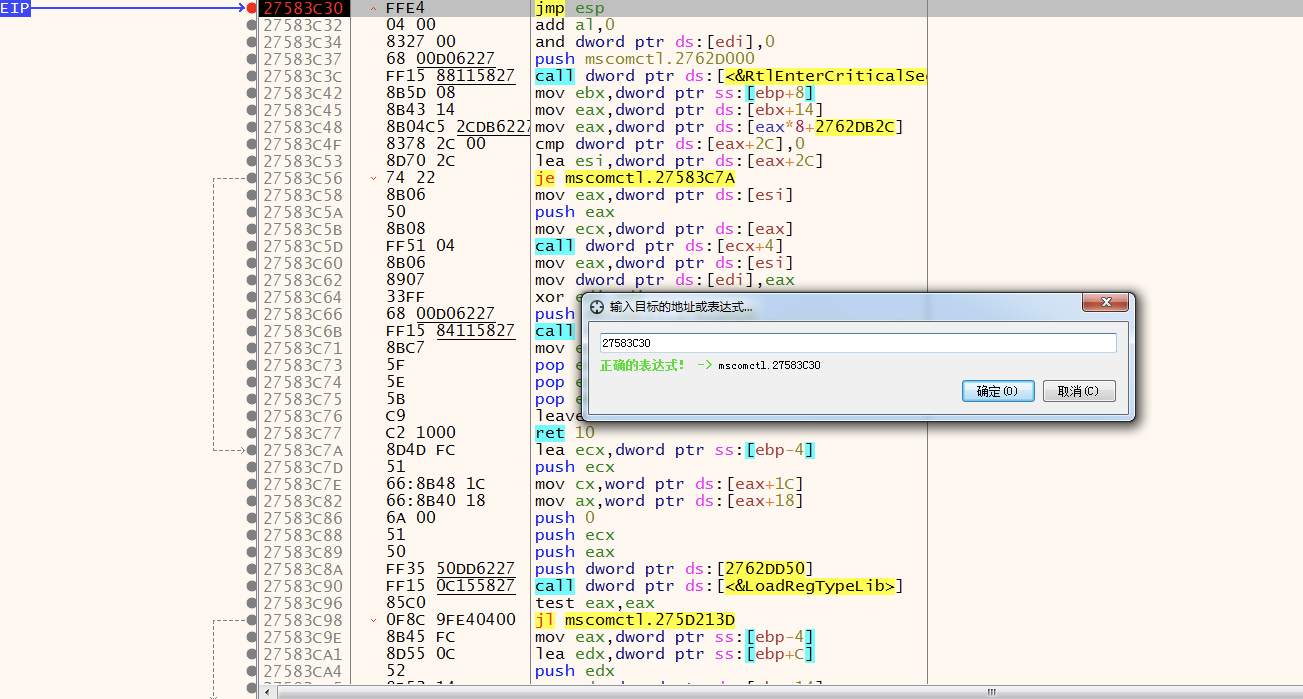Focus the address input containing 27583C30
The width and height of the screenshot is (1303, 699).
[x=857, y=343]
